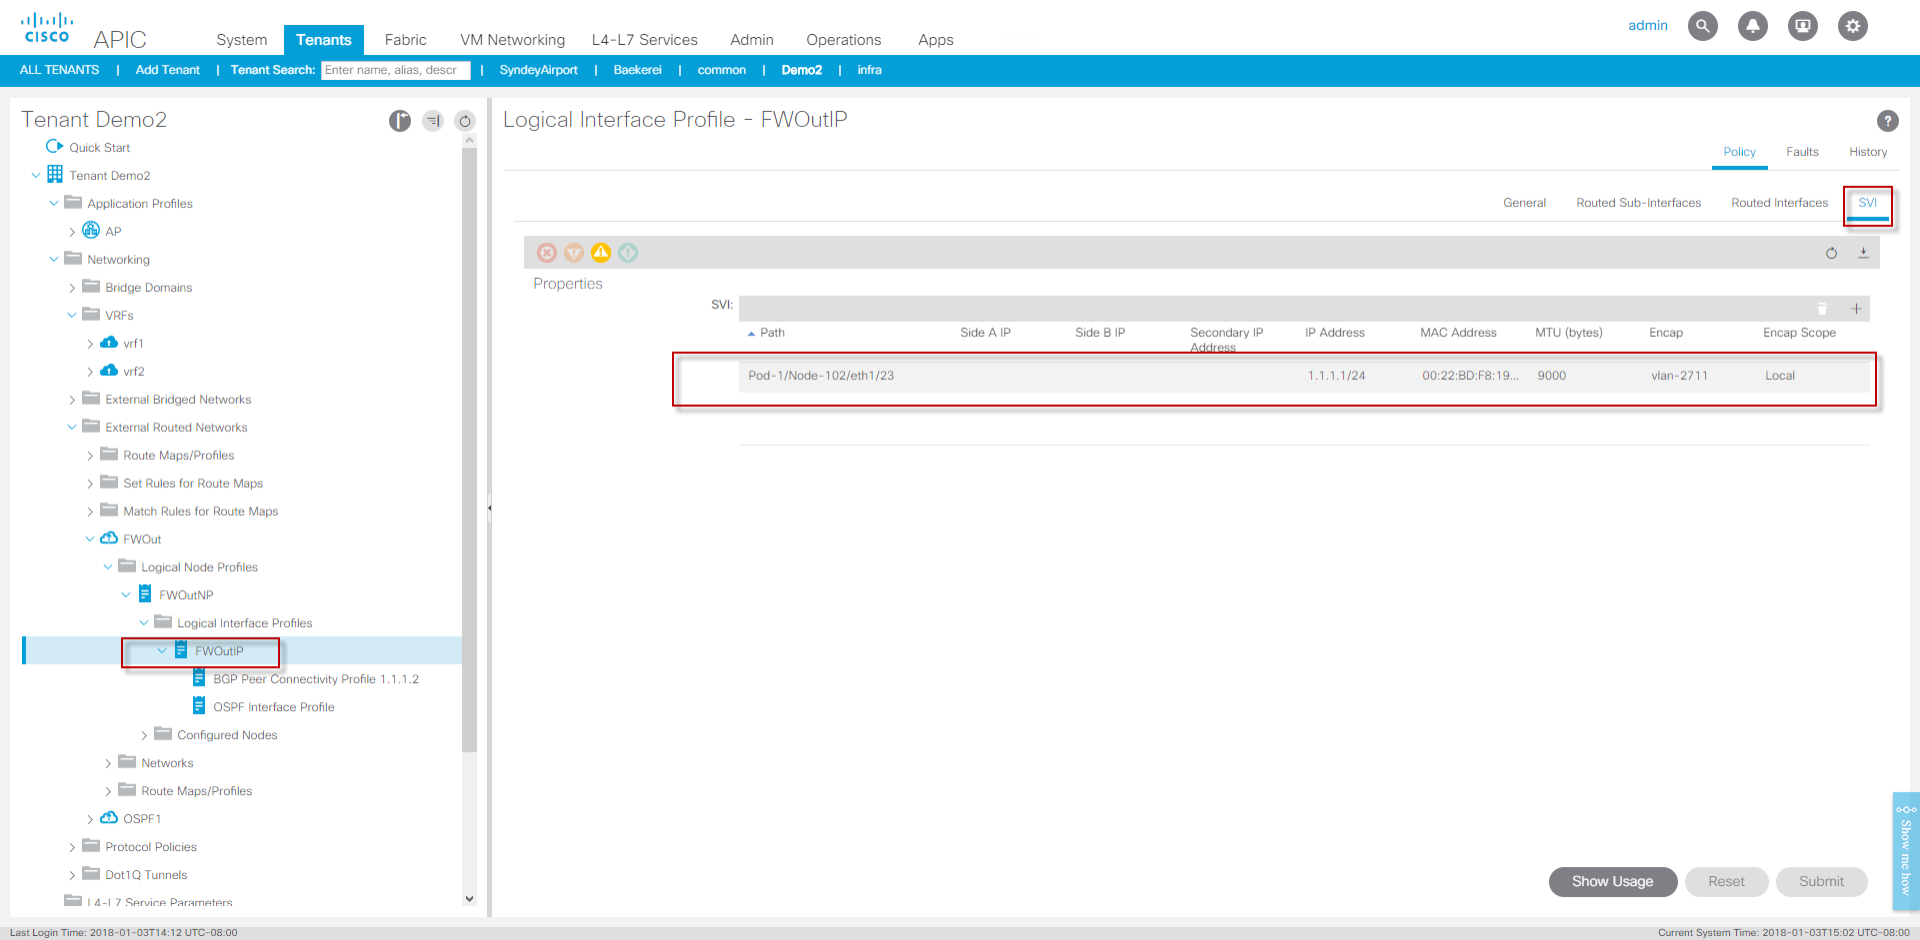Viewport: 1920px width, 940px height.
Task: Expand the Configured Nodes folder
Action: pyautogui.click(x=144, y=736)
